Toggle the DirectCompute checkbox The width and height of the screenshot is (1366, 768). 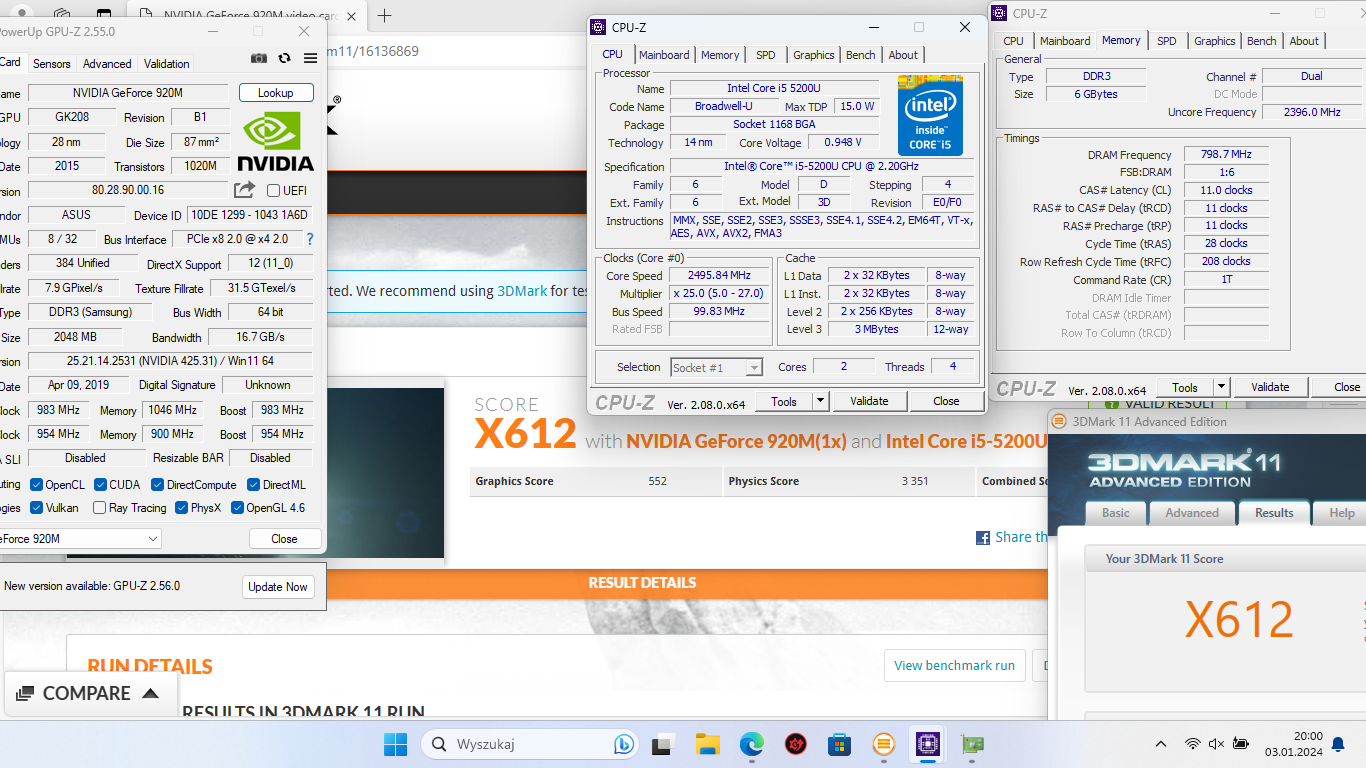point(157,485)
